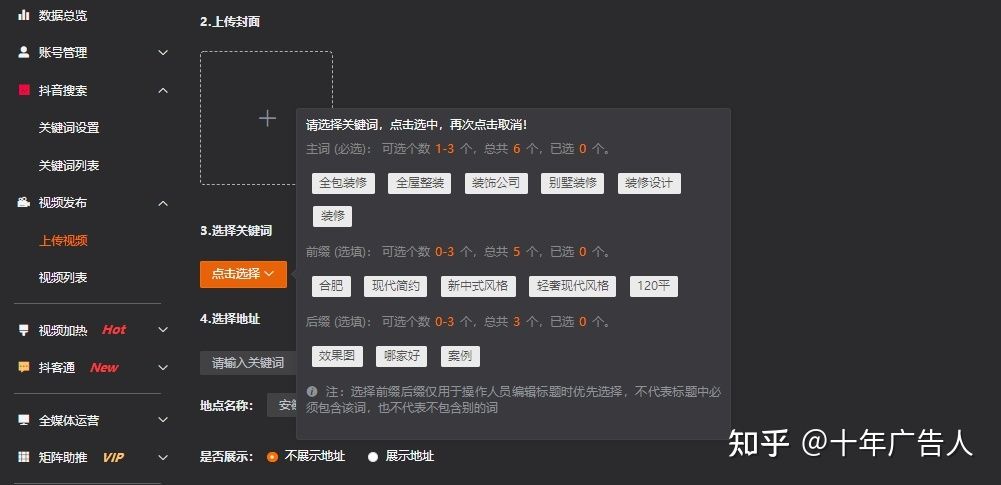Expand the 矩阵助推 chevron
Image resolution: width=1001 pixels, height=485 pixels.
163,458
